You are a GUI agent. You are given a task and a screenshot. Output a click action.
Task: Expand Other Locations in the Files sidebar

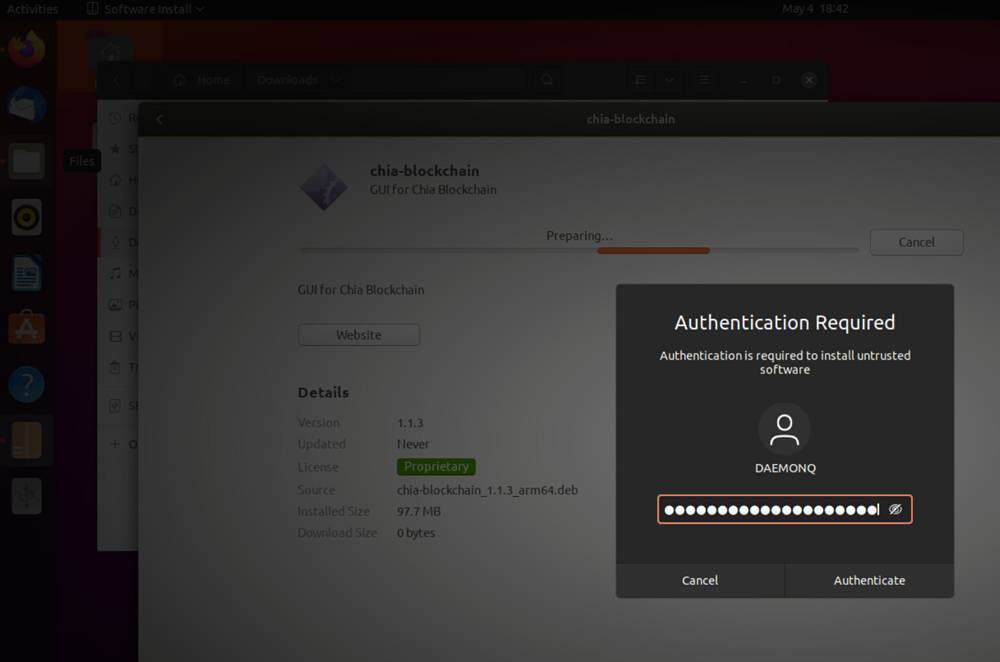(x=120, y=443)
